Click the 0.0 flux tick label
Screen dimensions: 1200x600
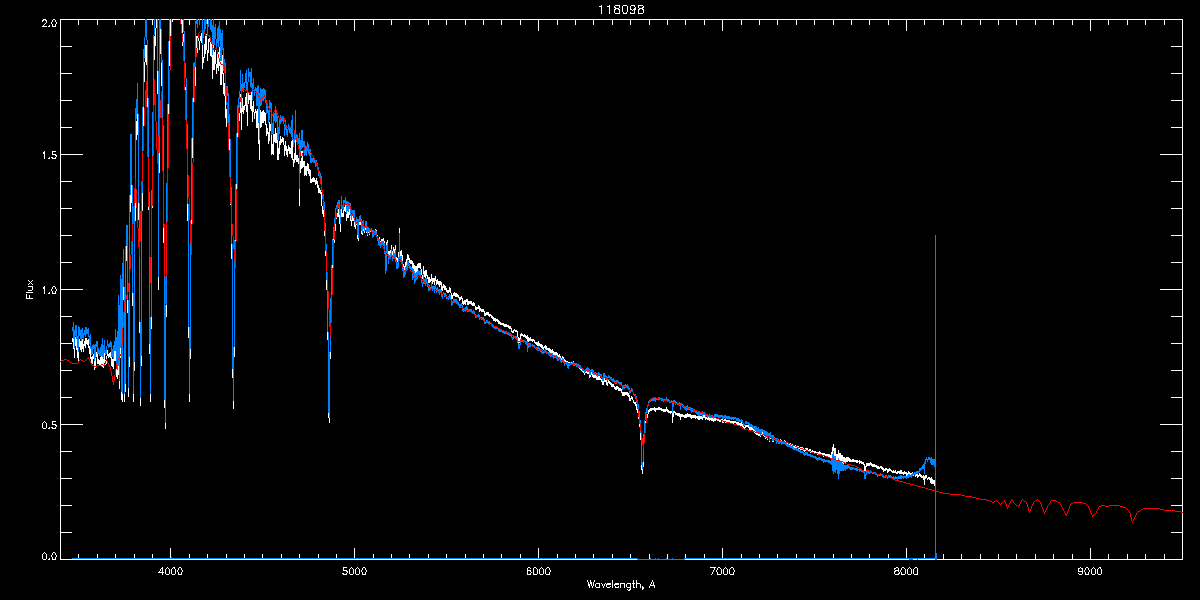tap(48, 555)
